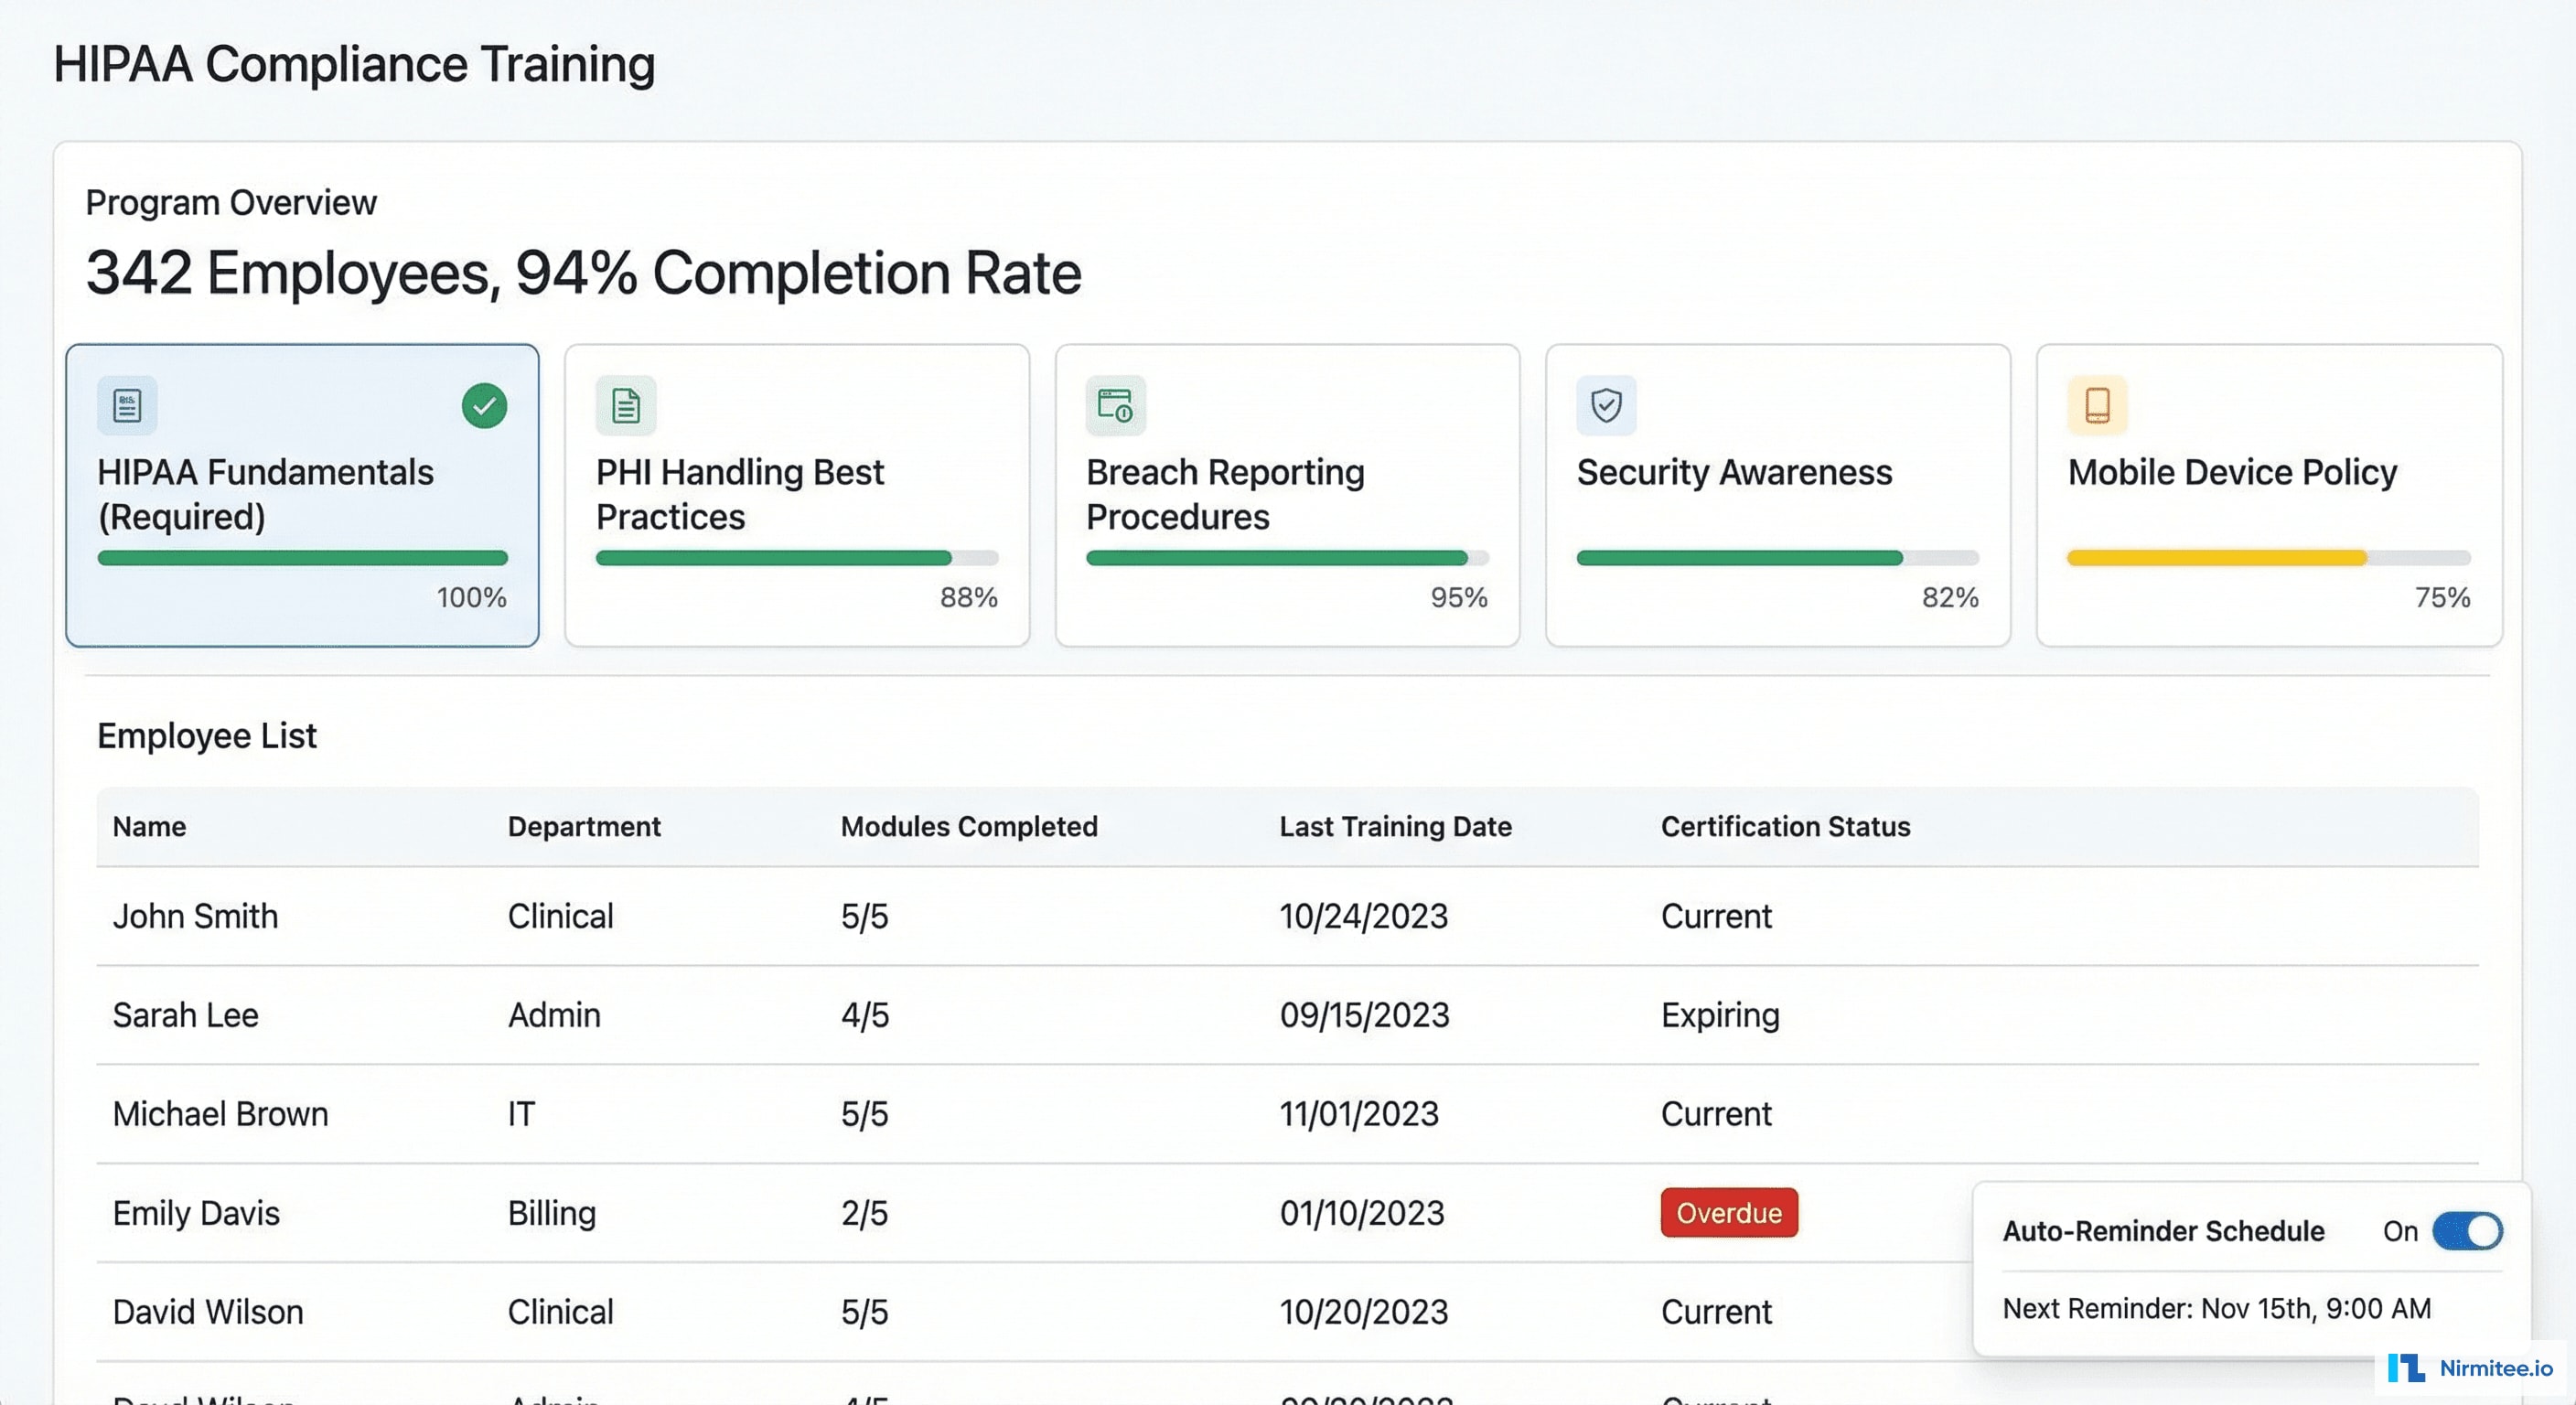Click Sarah Lee's Expiring status text
The width and height of the screenshot is (2576, 1405).
(x=1719, y=1015)
